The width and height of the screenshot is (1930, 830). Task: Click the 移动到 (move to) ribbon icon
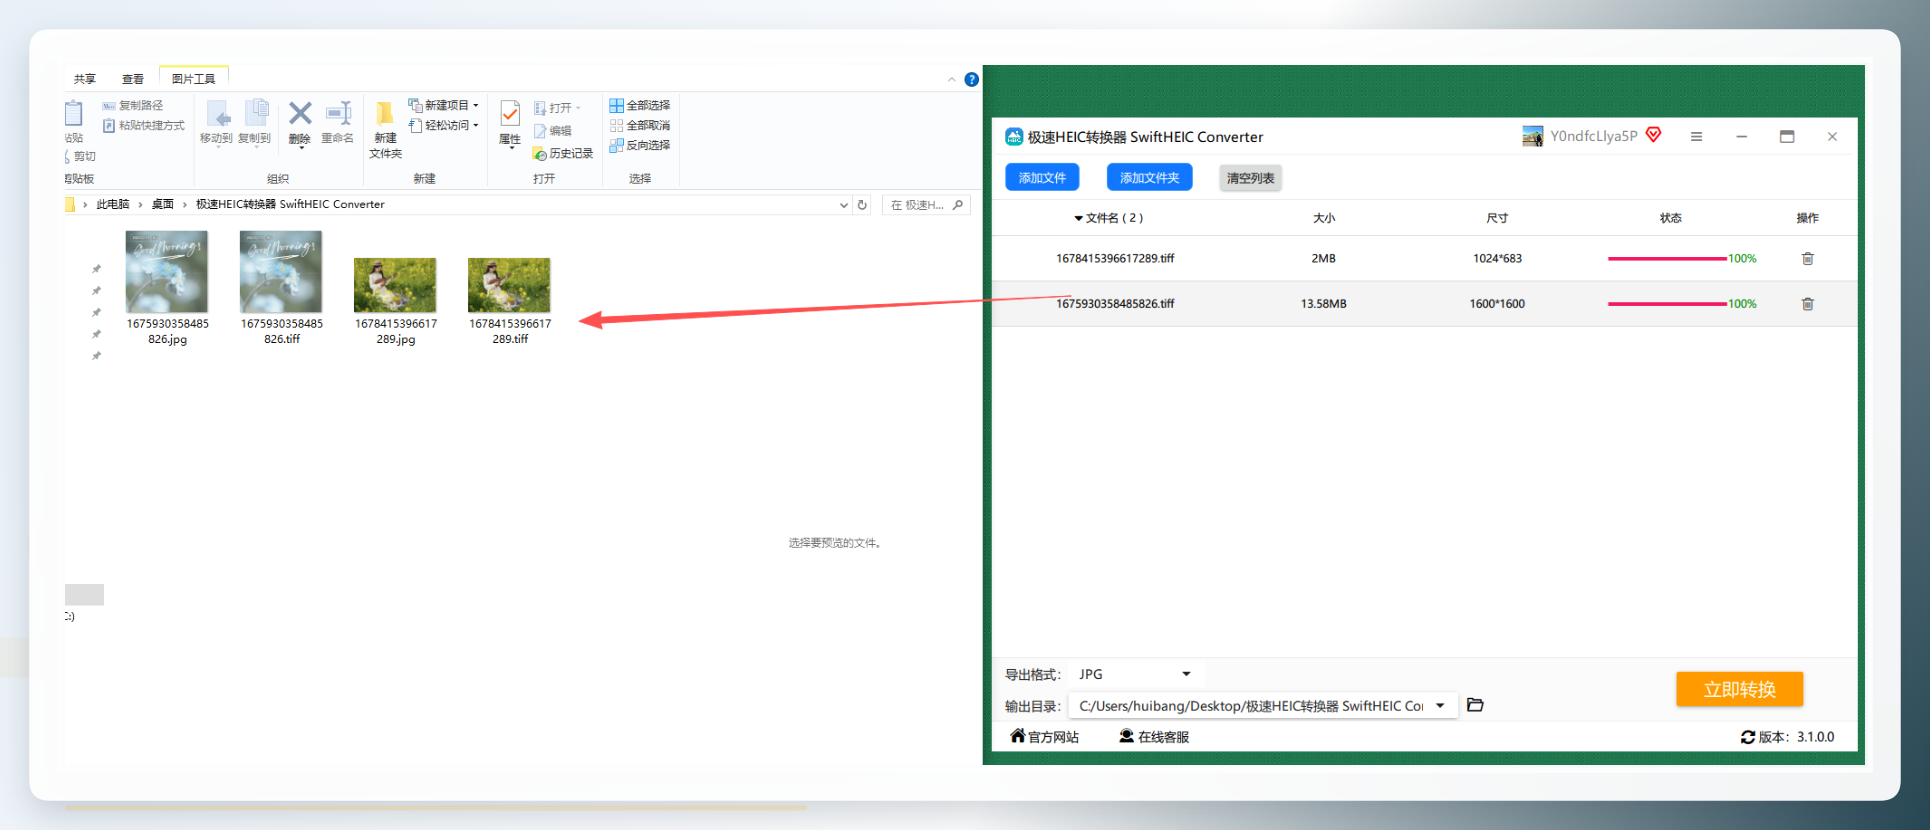pos(216,122)
